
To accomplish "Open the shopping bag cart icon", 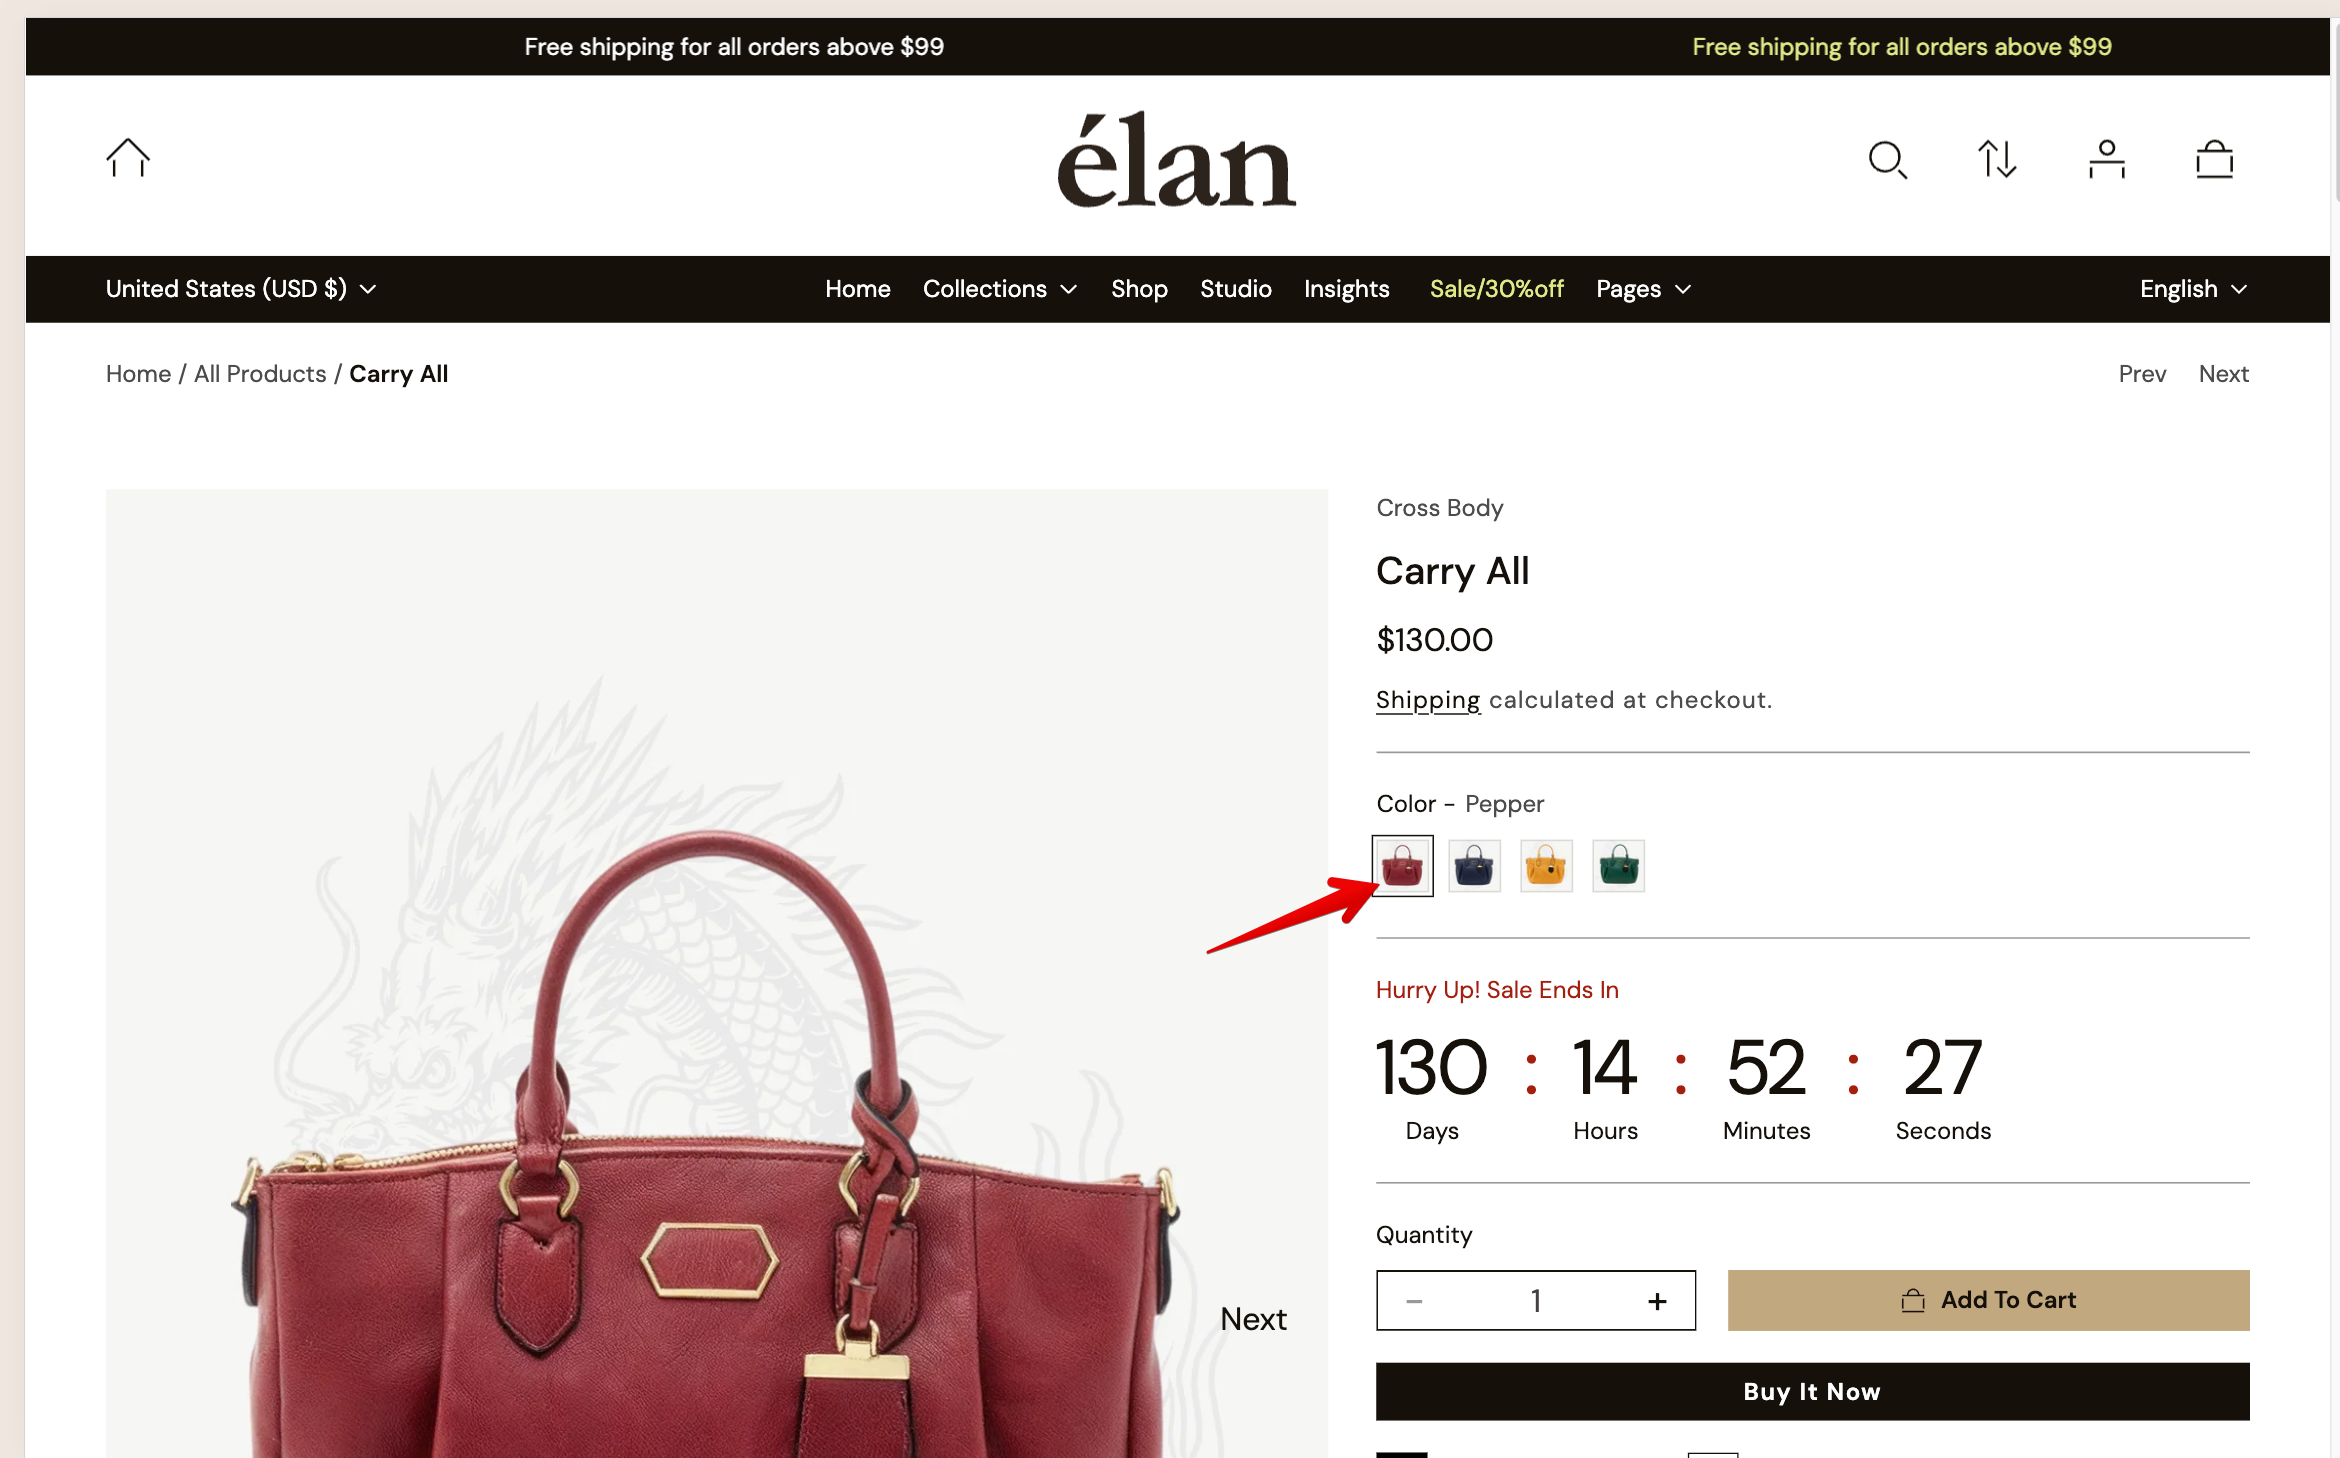I will pyautogui.click(x=2215, y=159).
